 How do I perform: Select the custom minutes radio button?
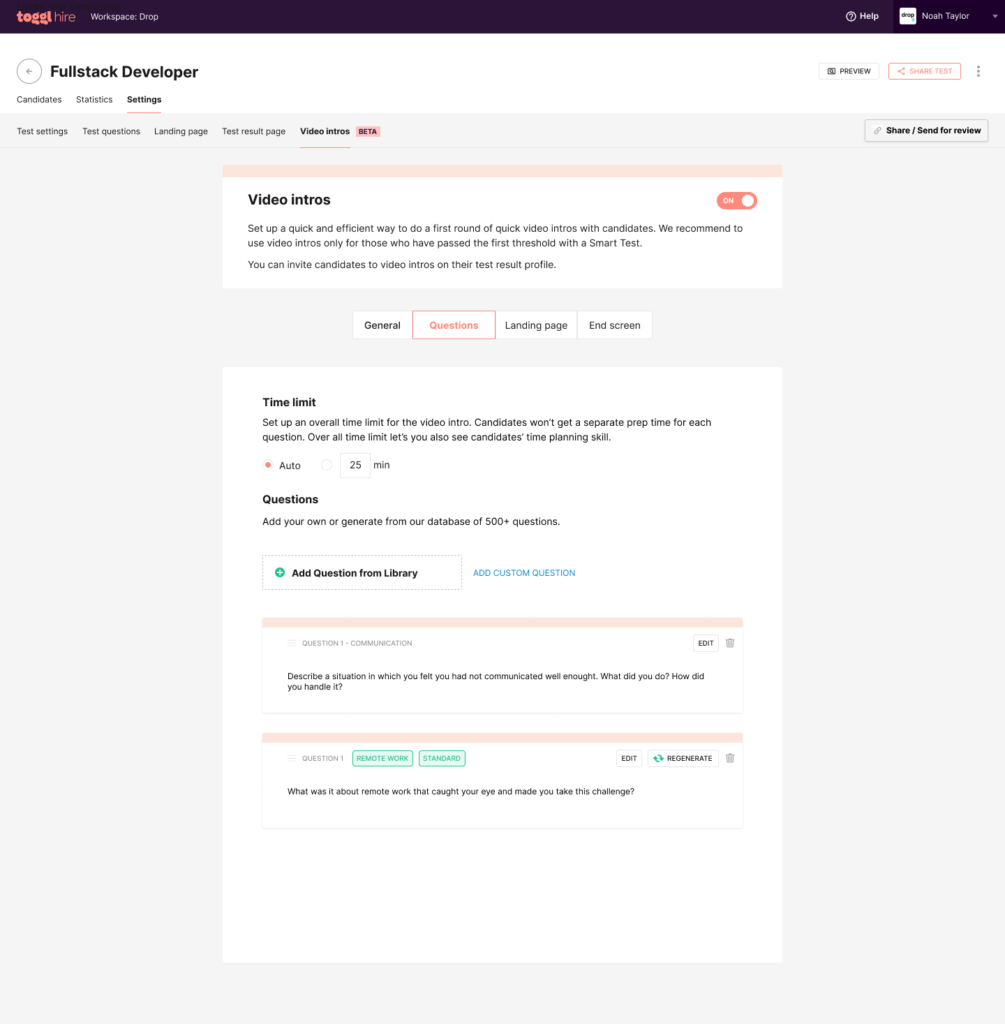pyautogui.click(x=326, y=465)
